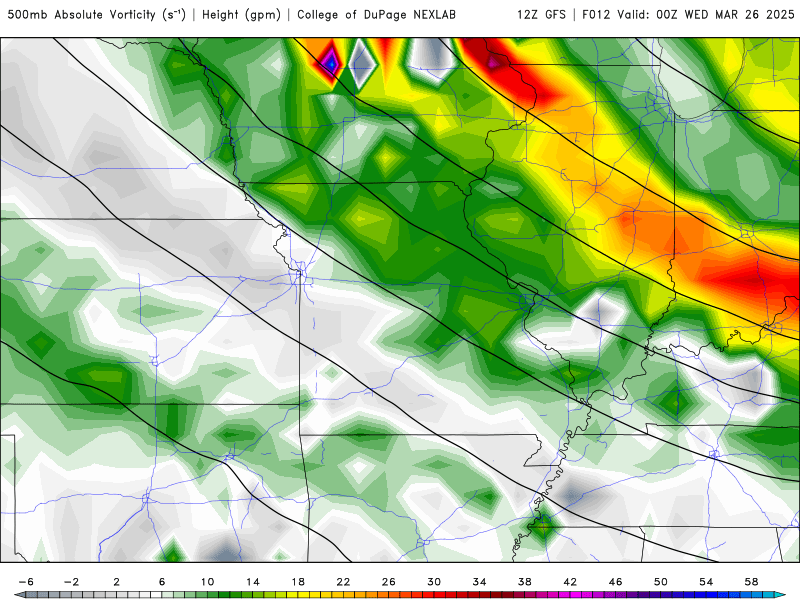Click 'College of DuPage NEXLAB' text

(377, 15)
